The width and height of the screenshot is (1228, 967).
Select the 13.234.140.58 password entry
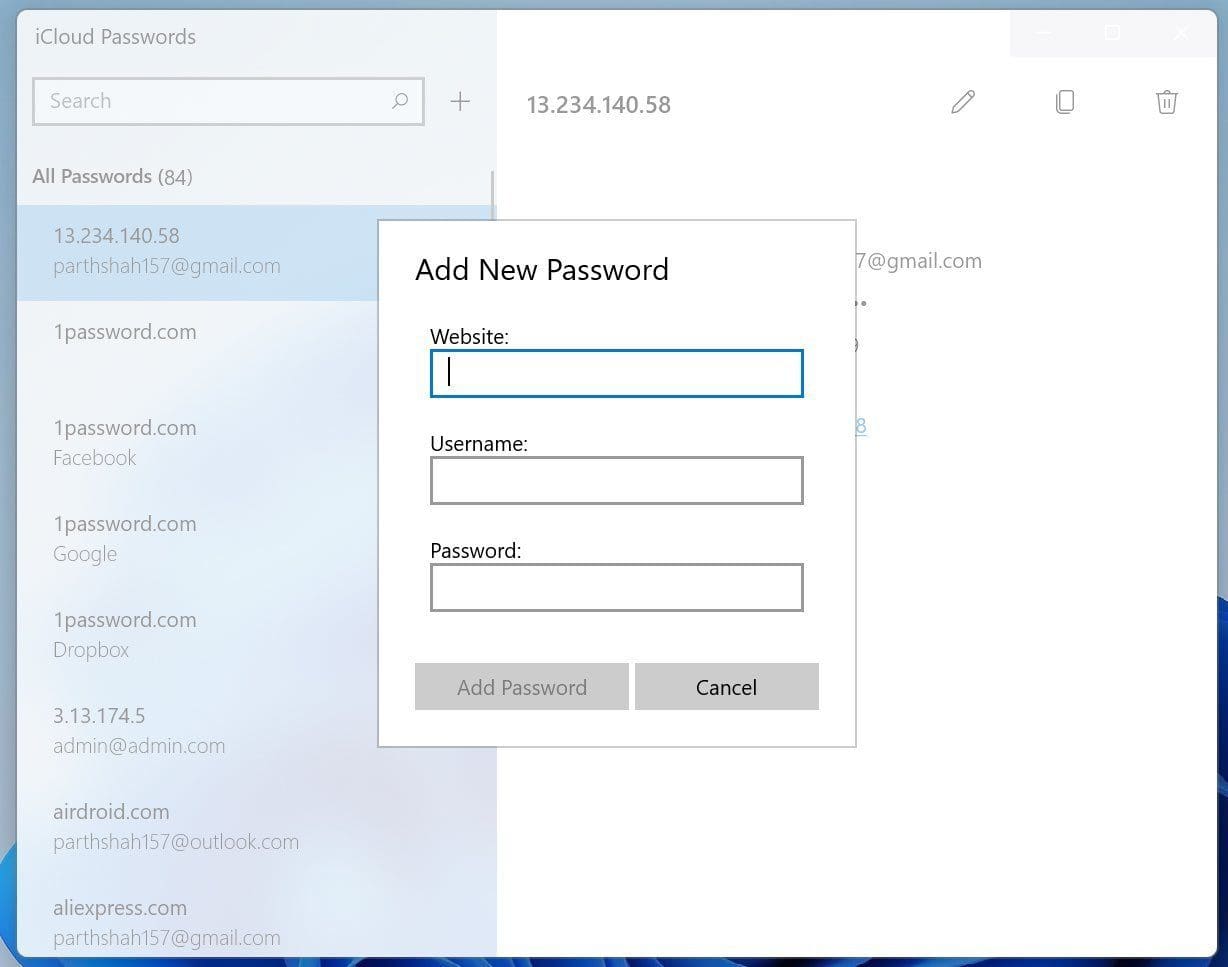click(x=256, y=252)
